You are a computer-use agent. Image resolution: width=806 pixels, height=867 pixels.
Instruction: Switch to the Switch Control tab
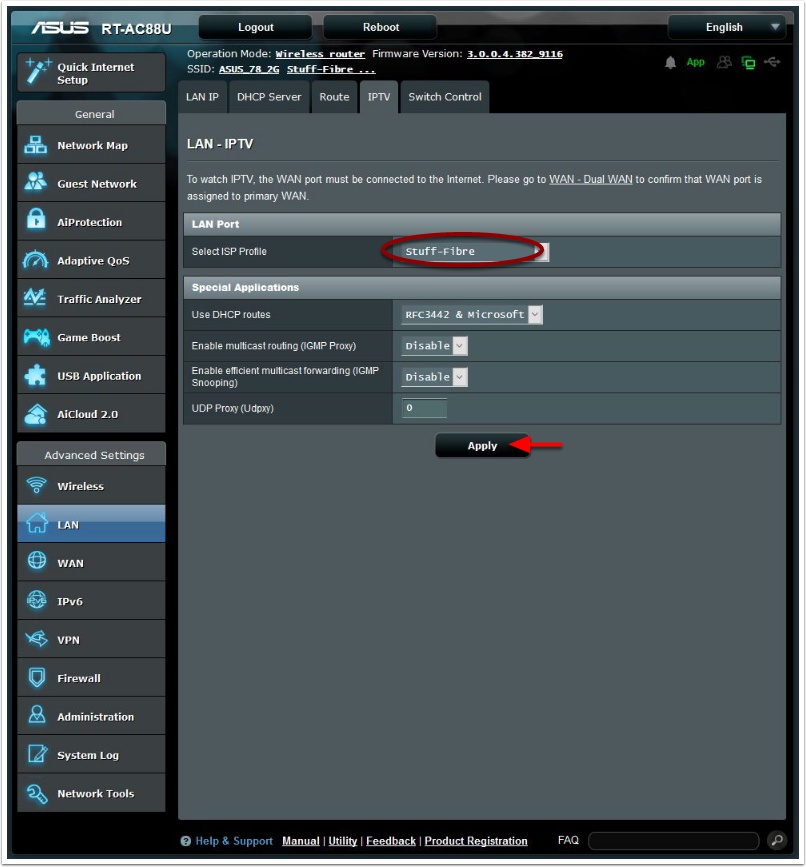coord(445,97)
